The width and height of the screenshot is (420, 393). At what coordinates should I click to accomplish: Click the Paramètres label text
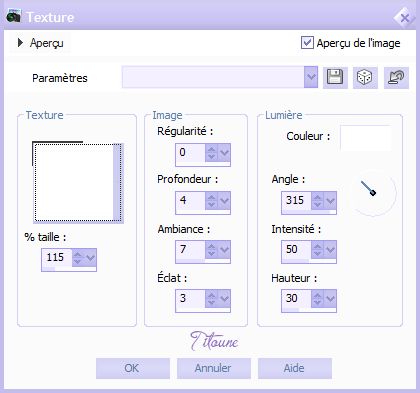60,78
